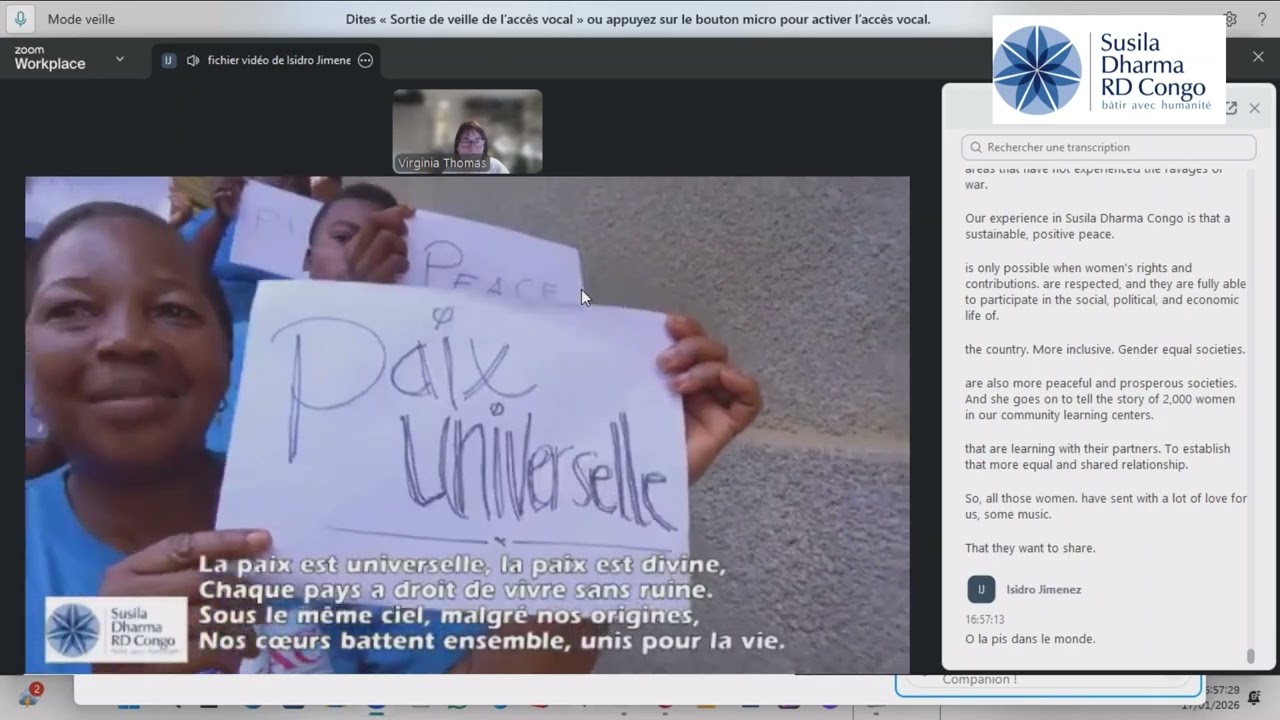Viewport: 1280px width, 720px height.
Task: Close the transcript panel
Action: (1255, 108)
